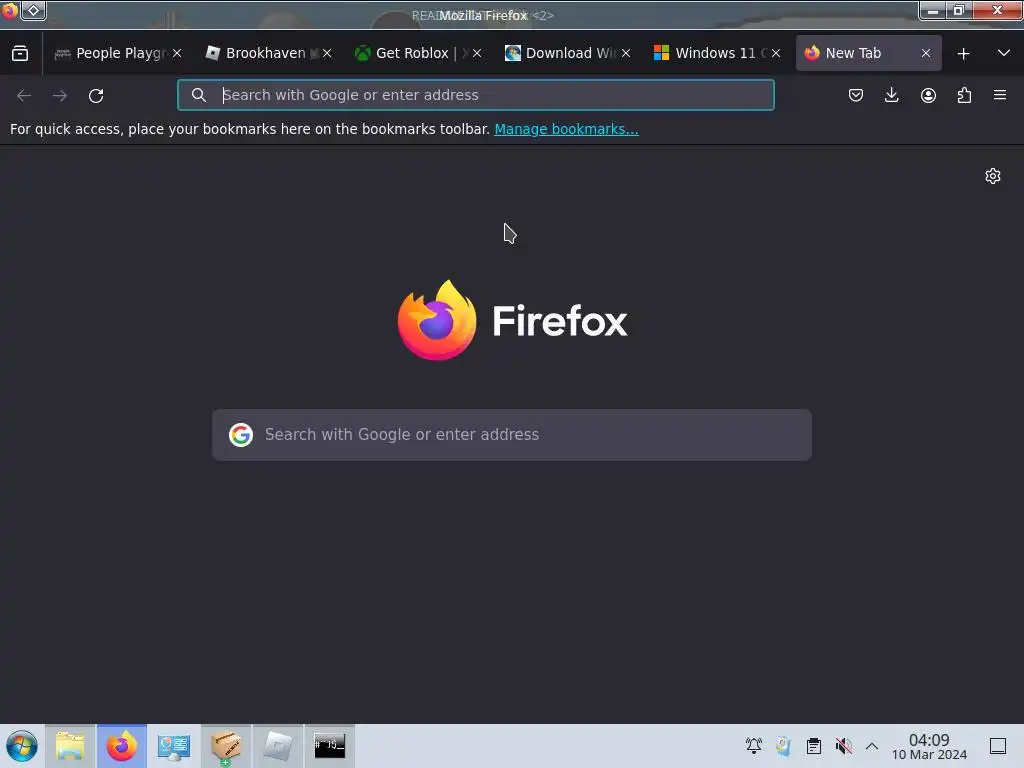Screen dimensions: 1024x768
Task: Open the Start menu orb
Action: tap(22, 746)
